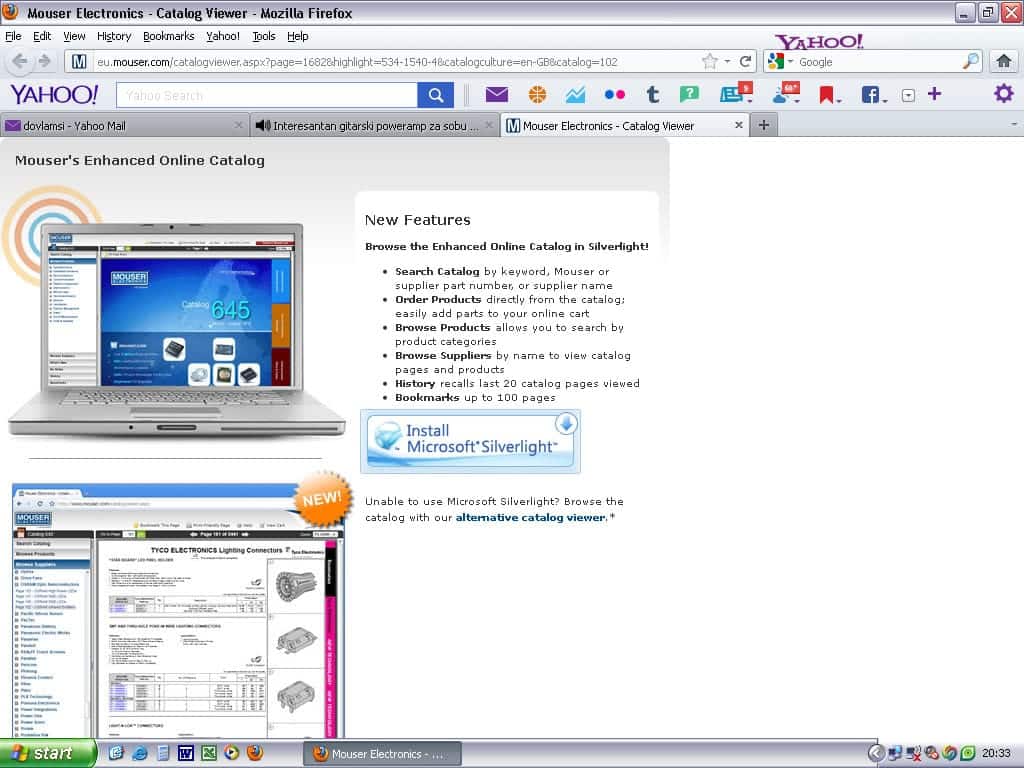This screenshot has height=768, width=1024.
Task: Open the Tumblr toolbar icon
Action: coord(652,95)
